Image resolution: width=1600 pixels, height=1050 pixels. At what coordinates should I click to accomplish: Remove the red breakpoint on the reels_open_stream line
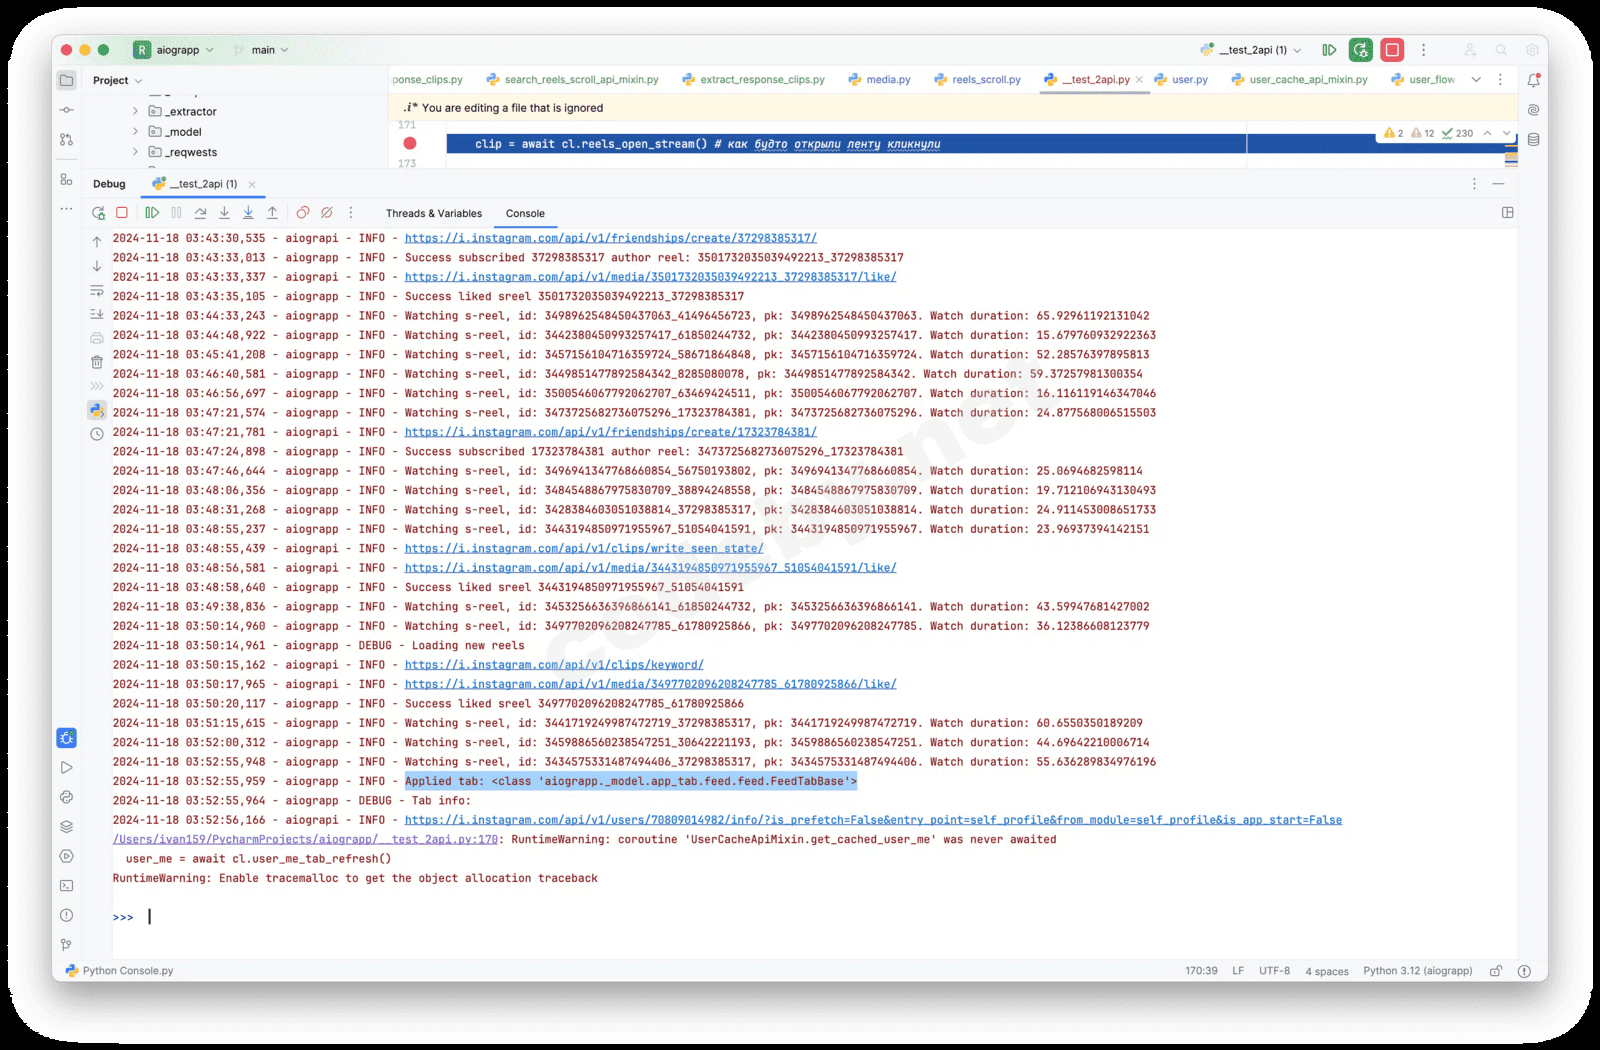tap(410, 144)
